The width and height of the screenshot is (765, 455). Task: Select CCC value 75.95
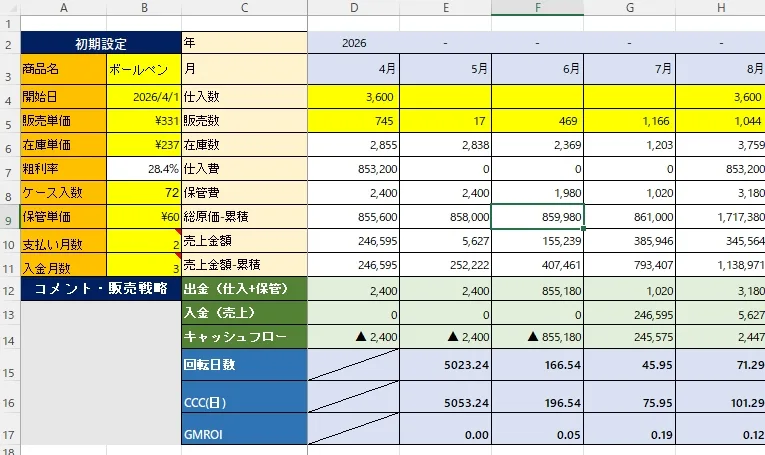click(x=629, y=397)
